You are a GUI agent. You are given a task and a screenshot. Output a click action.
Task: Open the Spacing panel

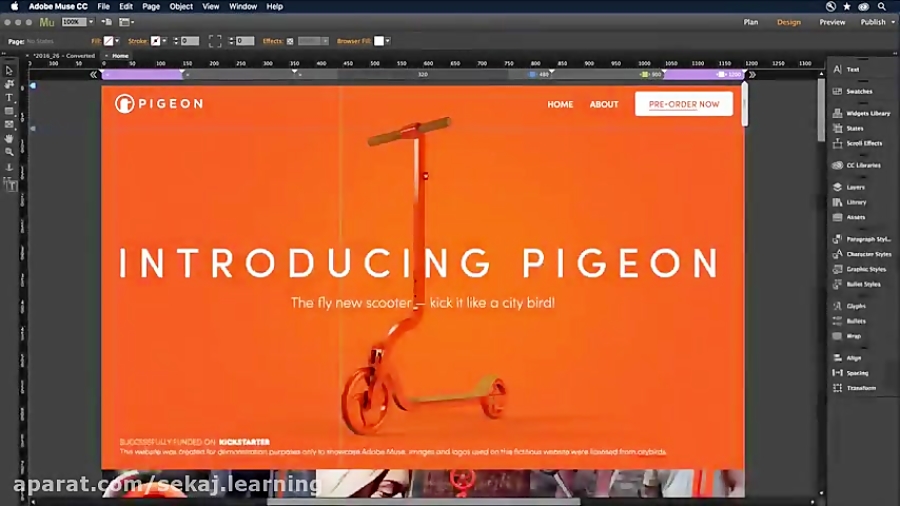851,373
